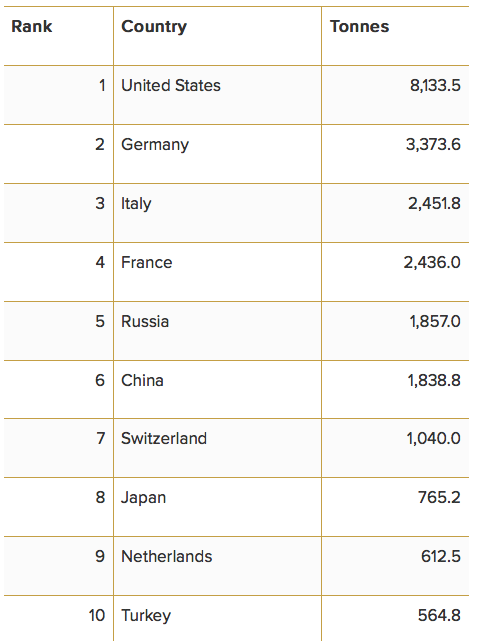Click the 2,451.8 tonnes figure
The height and width of the screenshot is (641, 477).
pos(434,204)
